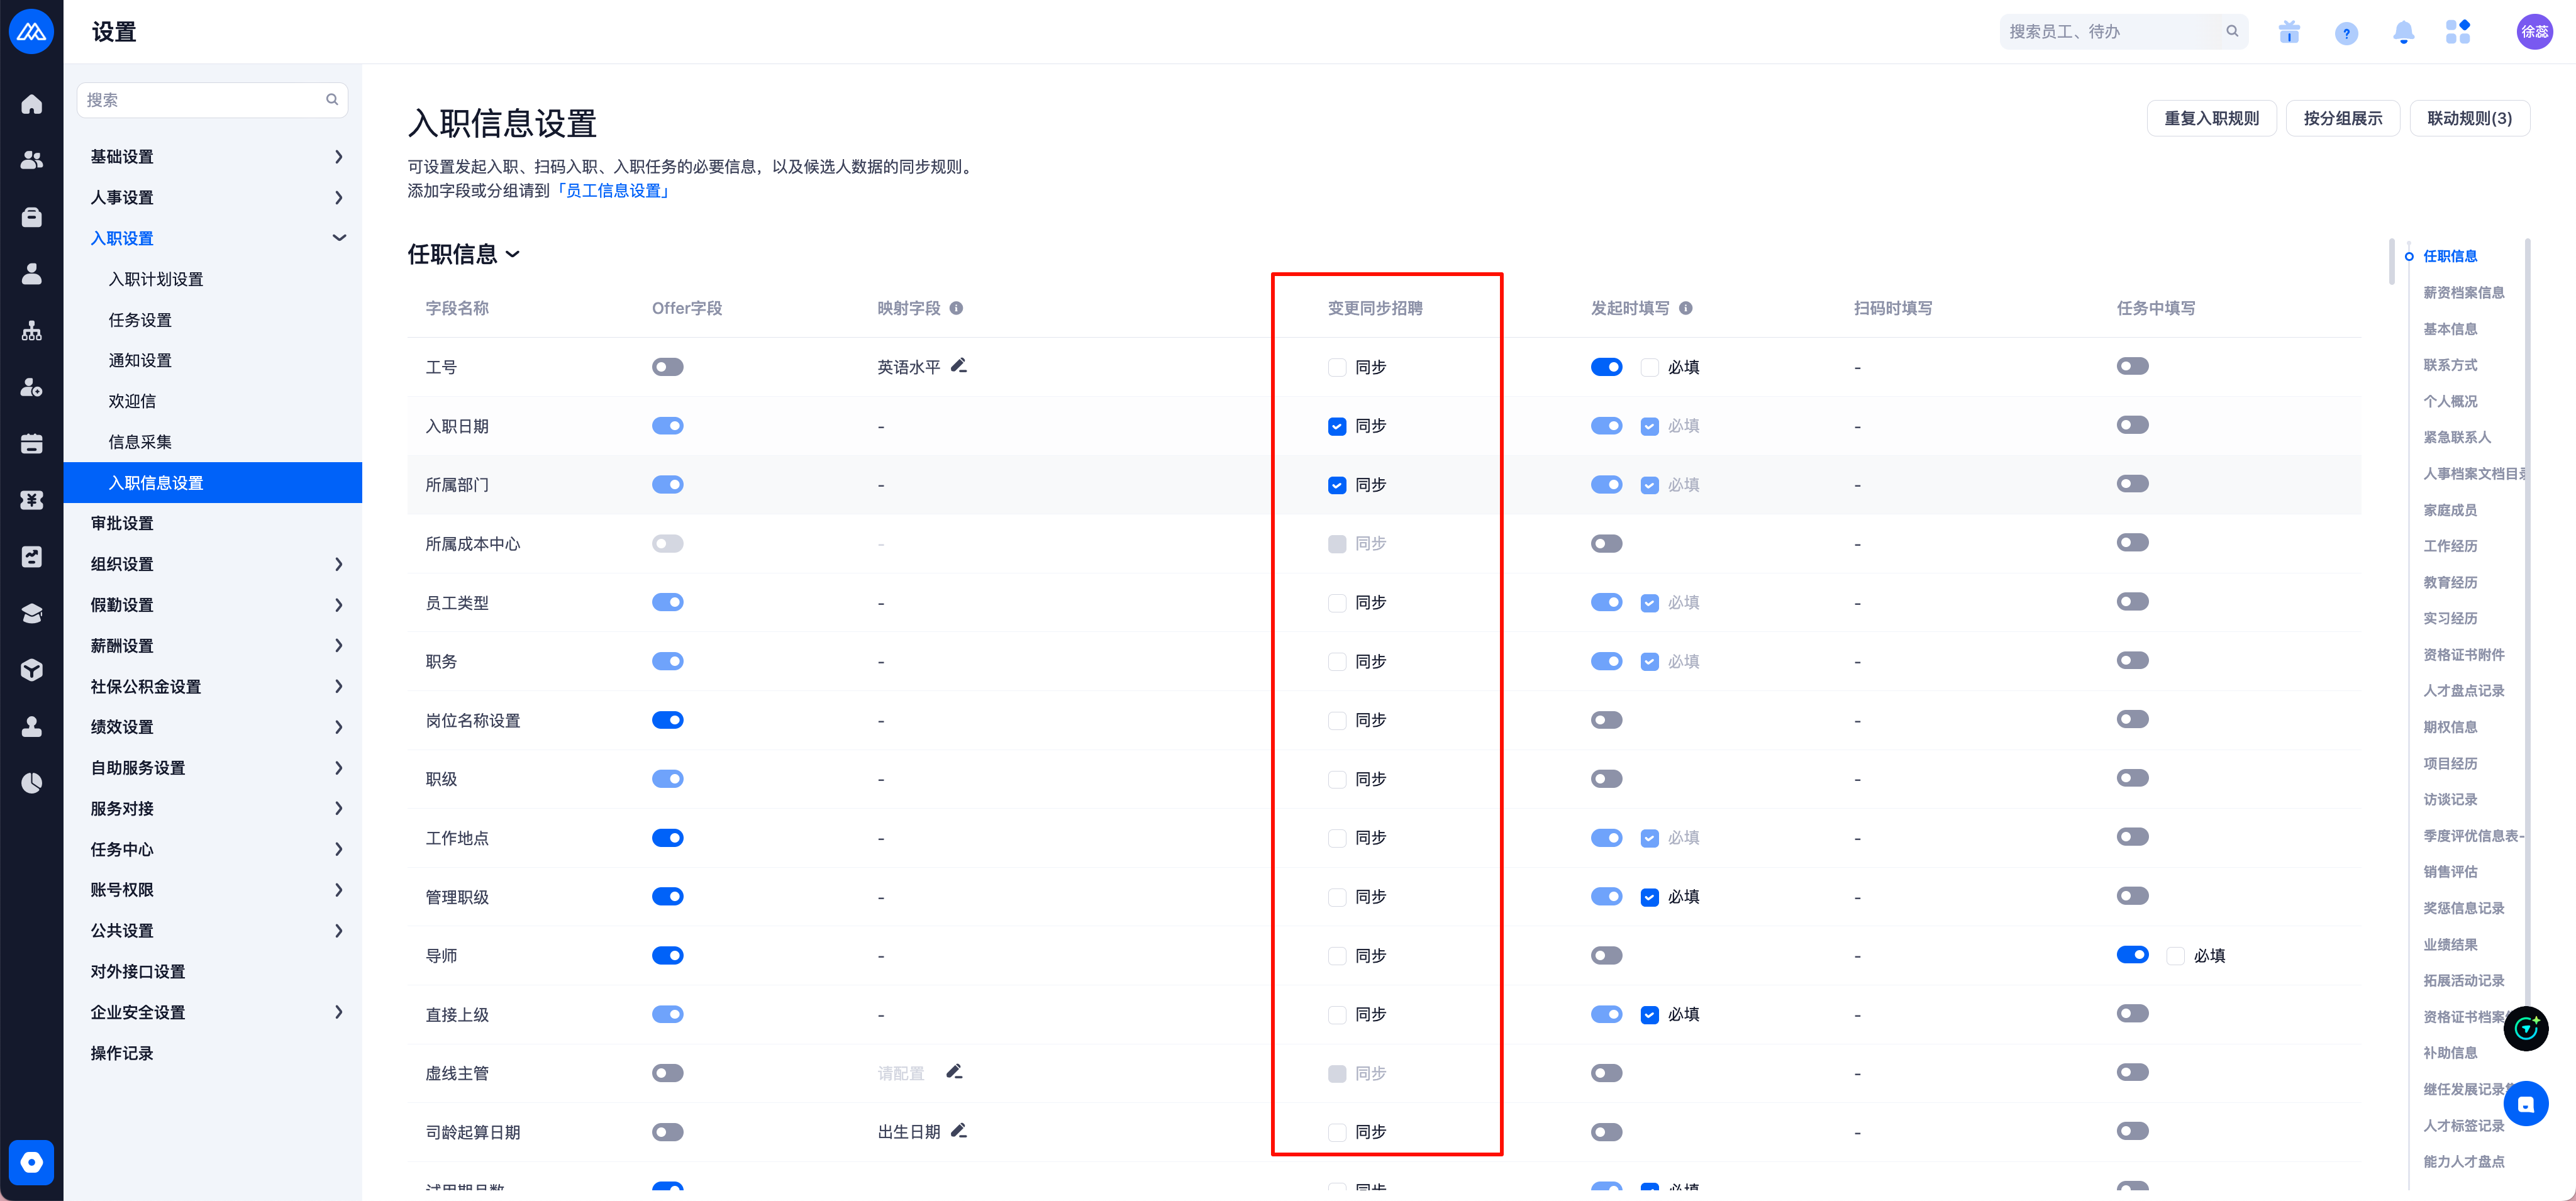Toggle the Offer字段 switch for 工号
This screenshot has width=2576, height=1201.
pos(667,367)
